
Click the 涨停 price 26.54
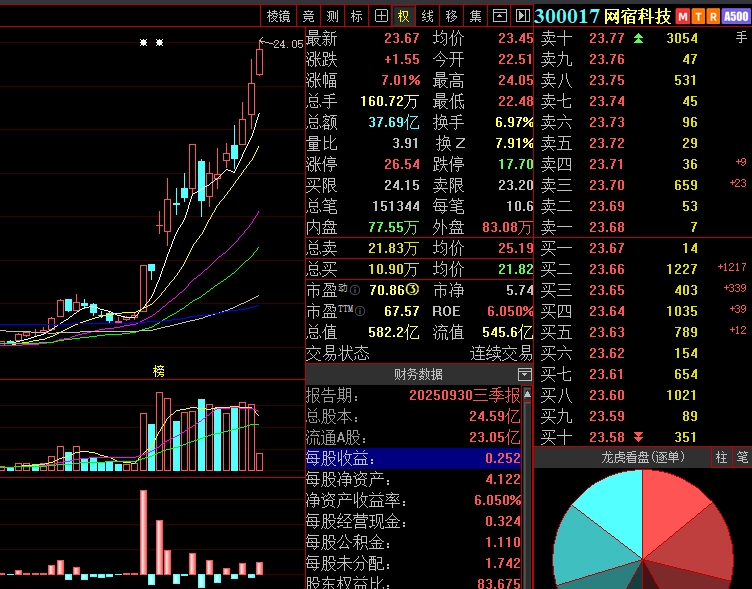click(402, 165)
